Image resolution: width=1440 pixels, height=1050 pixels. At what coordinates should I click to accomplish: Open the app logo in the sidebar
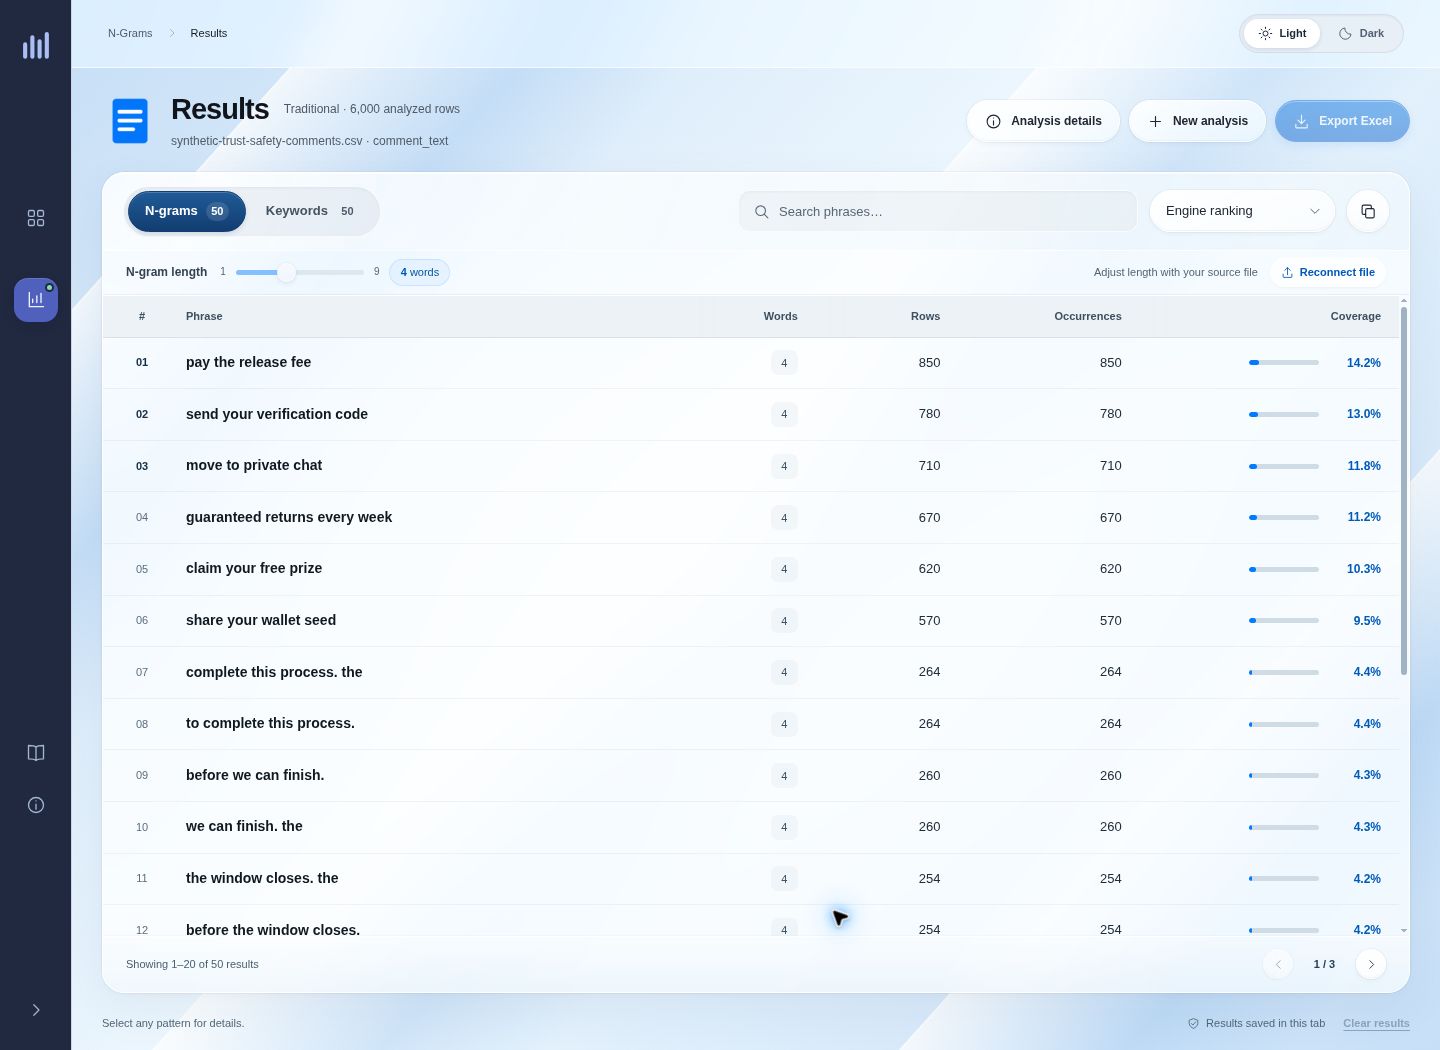pyautogui.click(x=36, y=45)
